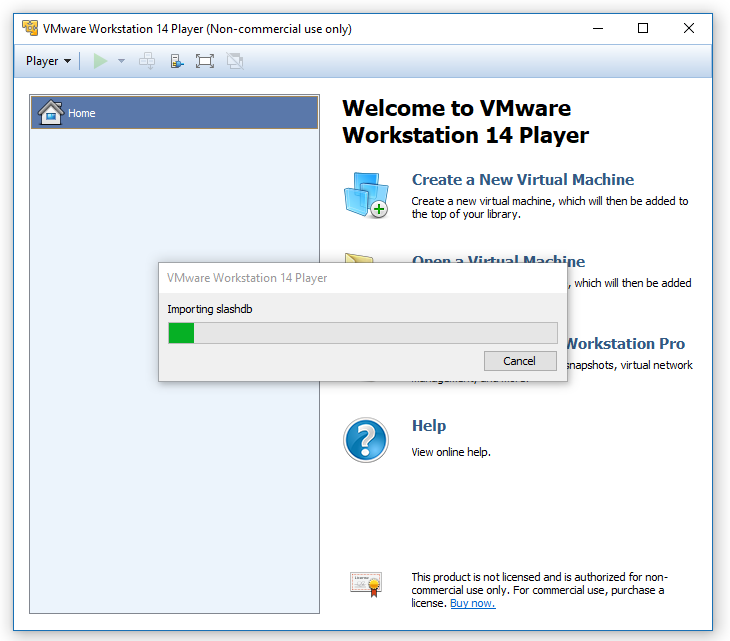Viewport: 730px width, 641px height.
Task: Maximize the VMware Player window
Action: [643, 28]
